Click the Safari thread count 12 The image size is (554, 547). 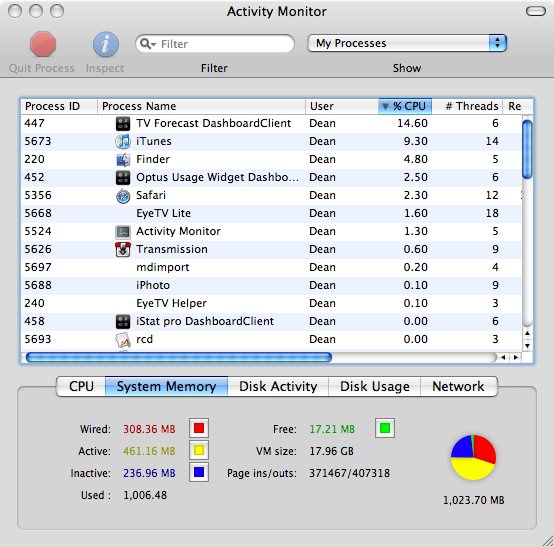(x=492, y=195)
